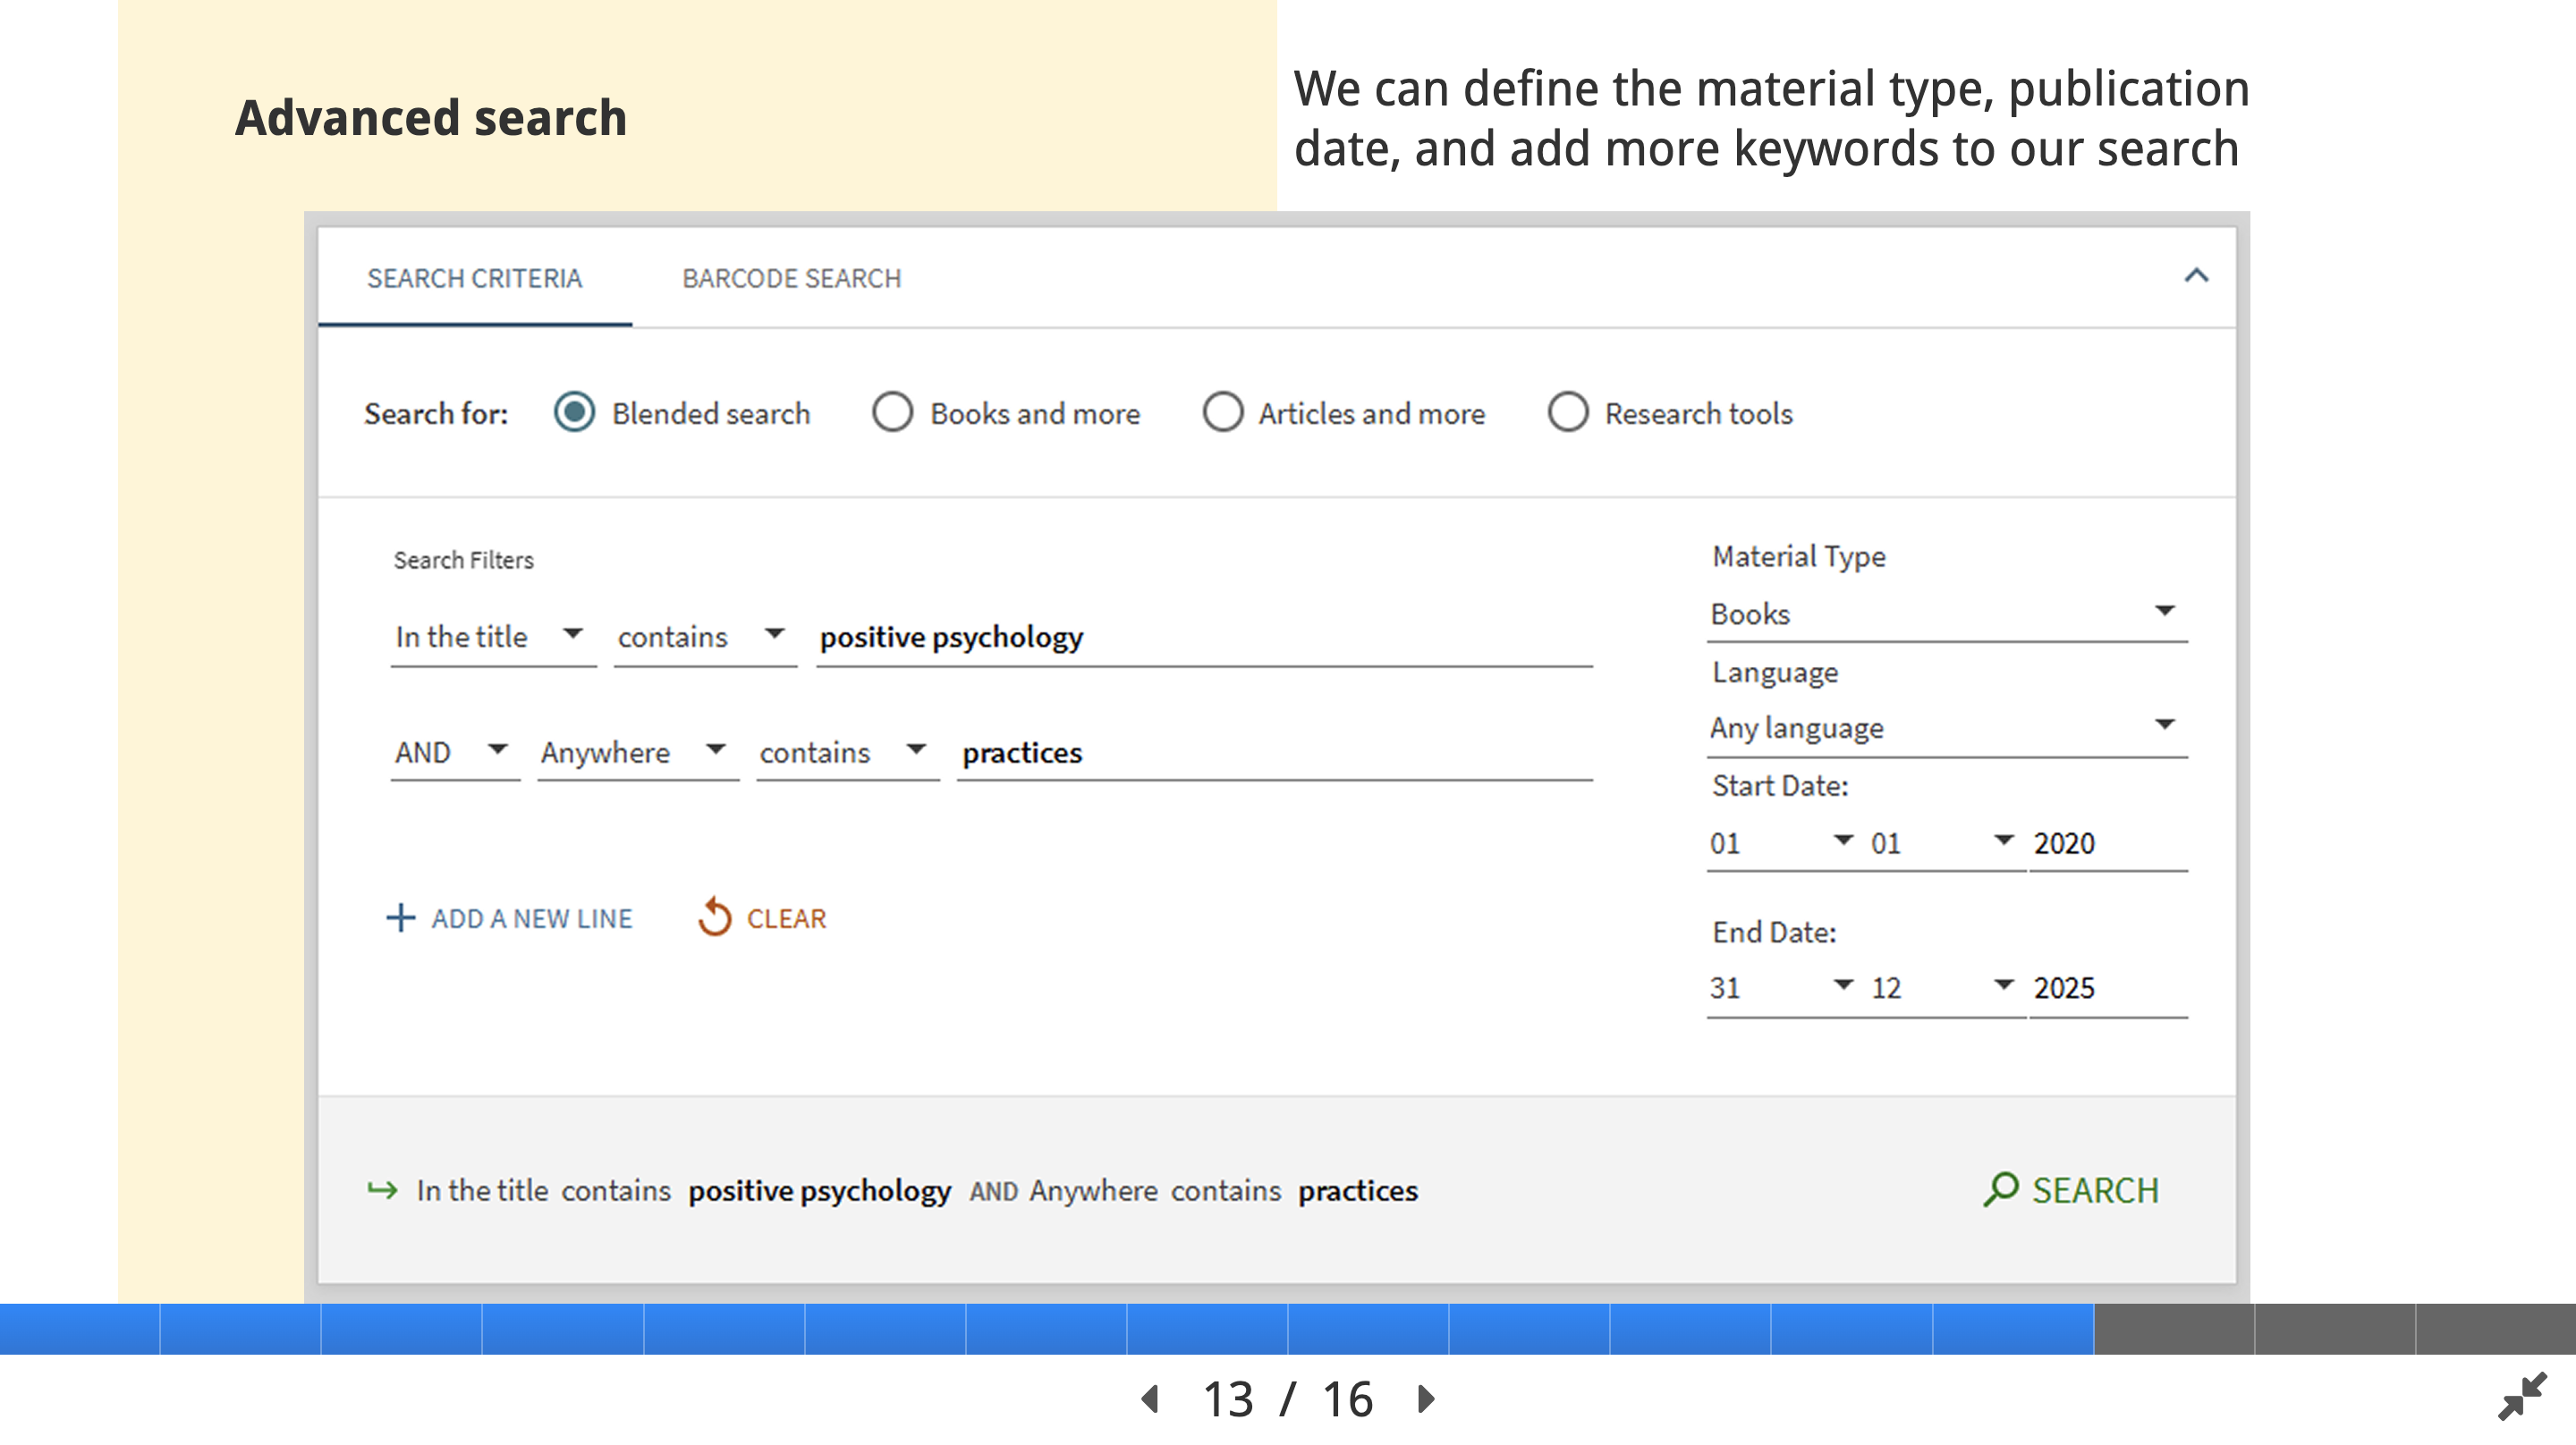2576x1445 pixels.
Task: Collapse search panel with the chevron-up icon
Action: point(2196,276)
